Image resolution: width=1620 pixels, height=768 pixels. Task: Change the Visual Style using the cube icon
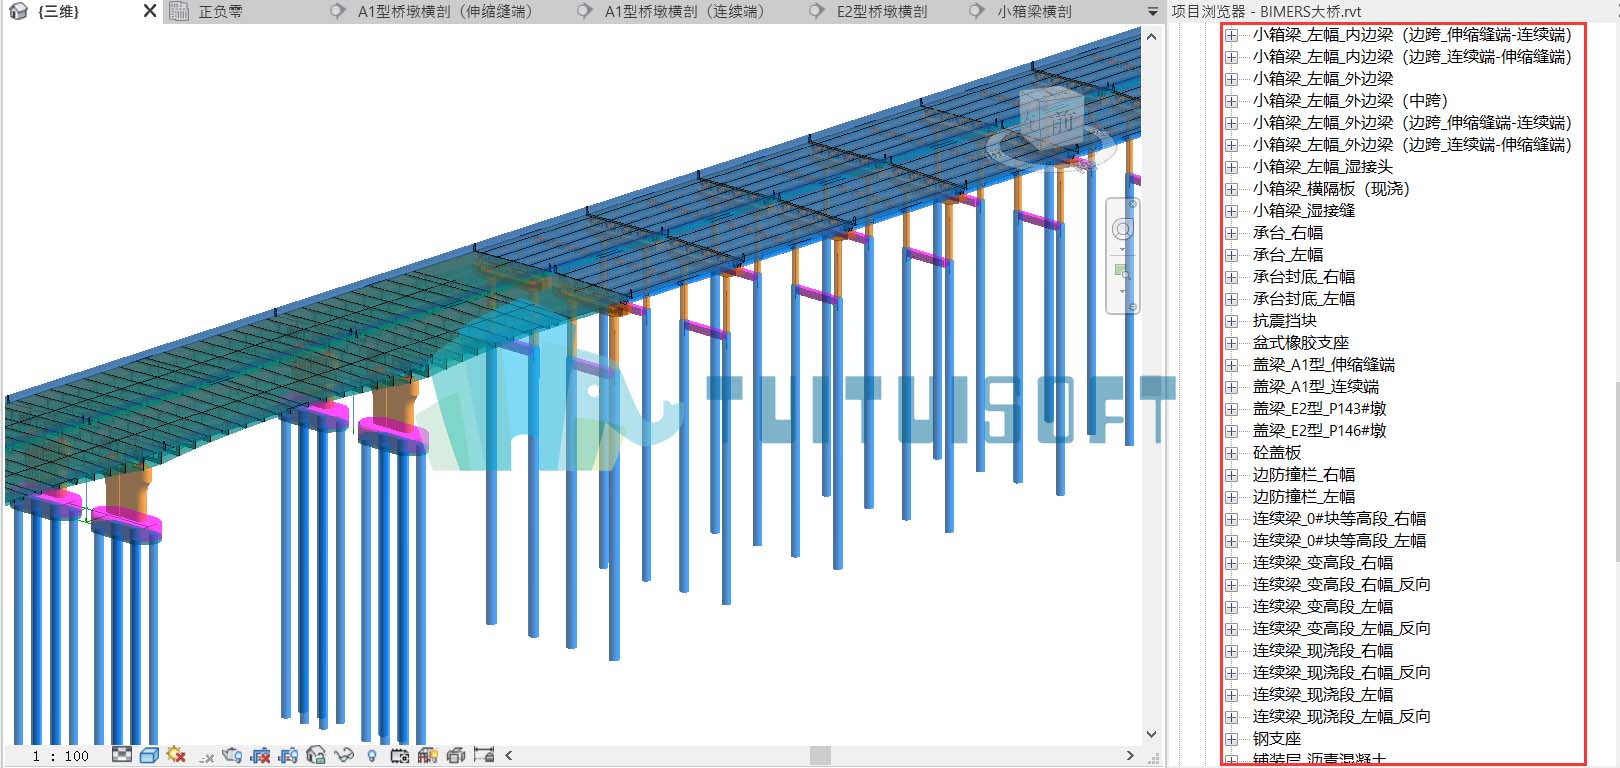click(x=149, y=755)
